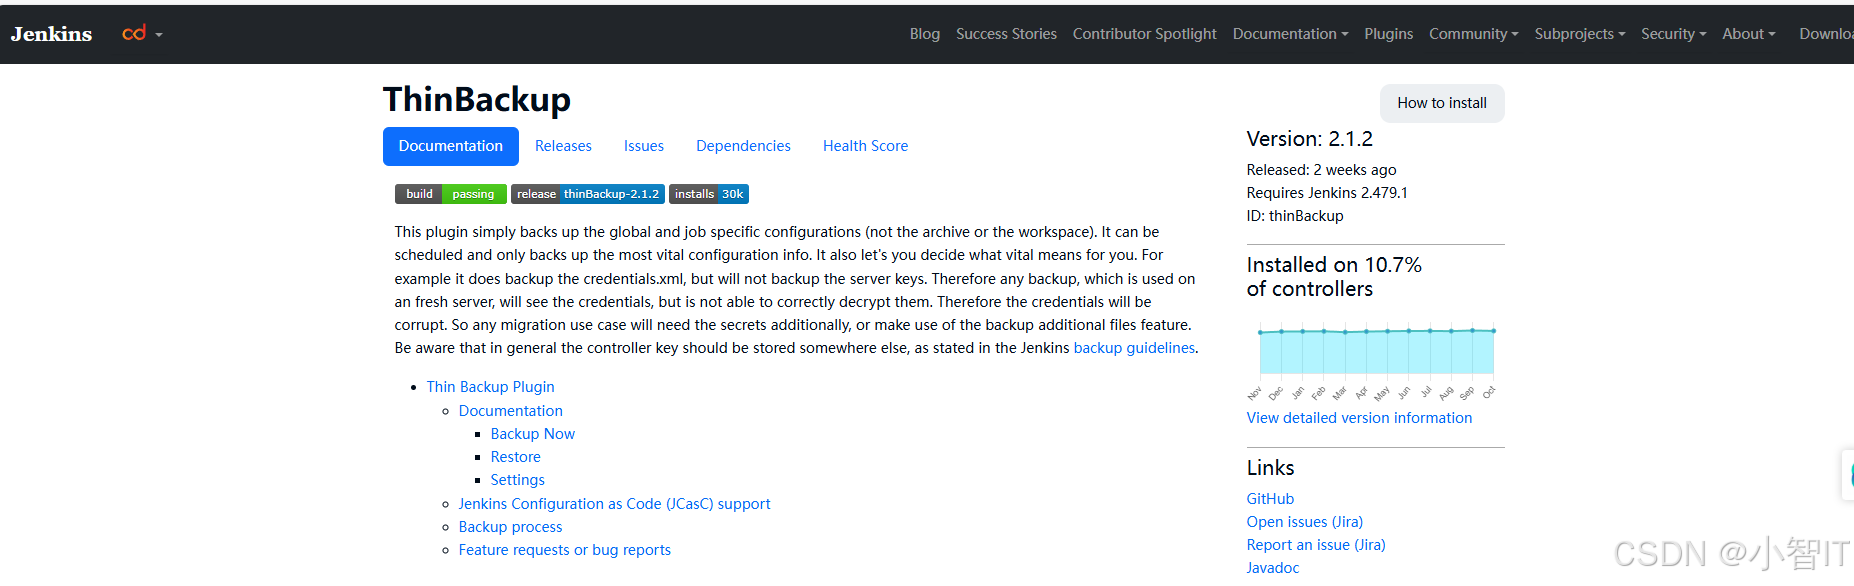This screenshot has height=586, width=1854.
Task: Click the installs 30k badge
Action: pos(709,194)
